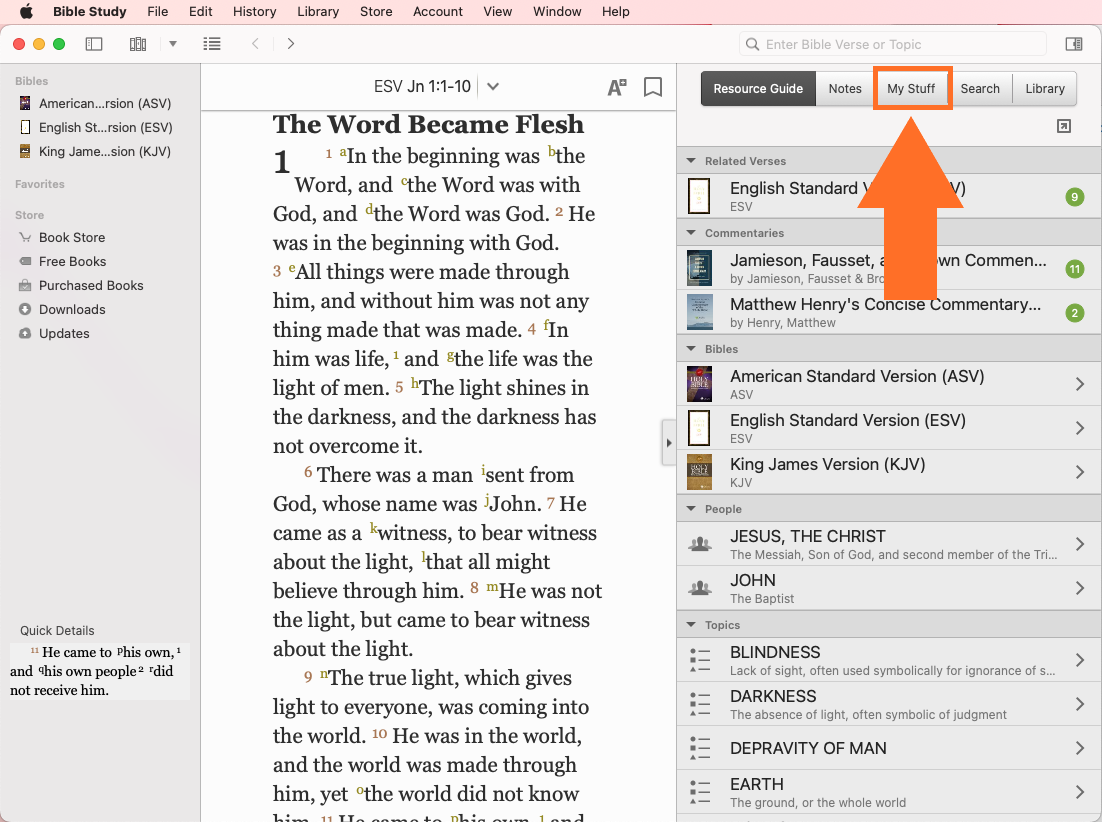Image resolution: width=1102 pixels, height=822 pixels.
Task: Switch to the Notes tab
Action: [844, 88]
